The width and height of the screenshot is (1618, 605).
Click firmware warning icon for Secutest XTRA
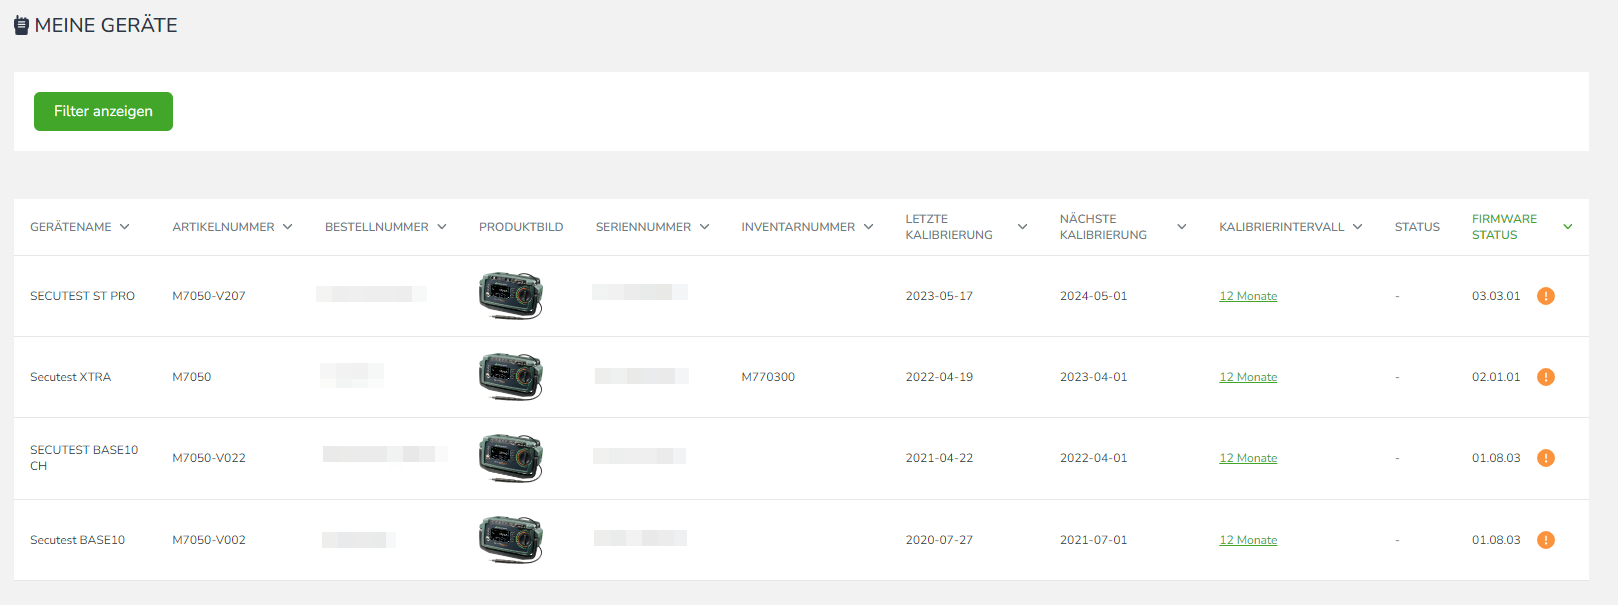click(1546, 377)
